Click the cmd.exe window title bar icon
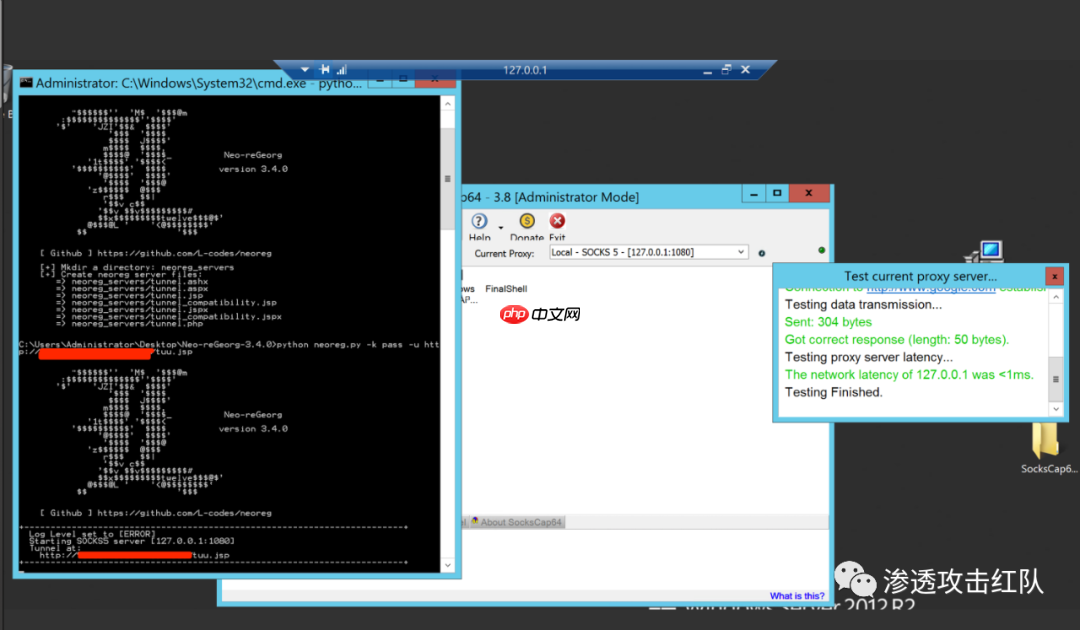The width and height of the screenshot is (1080, 630). [26, 83]
